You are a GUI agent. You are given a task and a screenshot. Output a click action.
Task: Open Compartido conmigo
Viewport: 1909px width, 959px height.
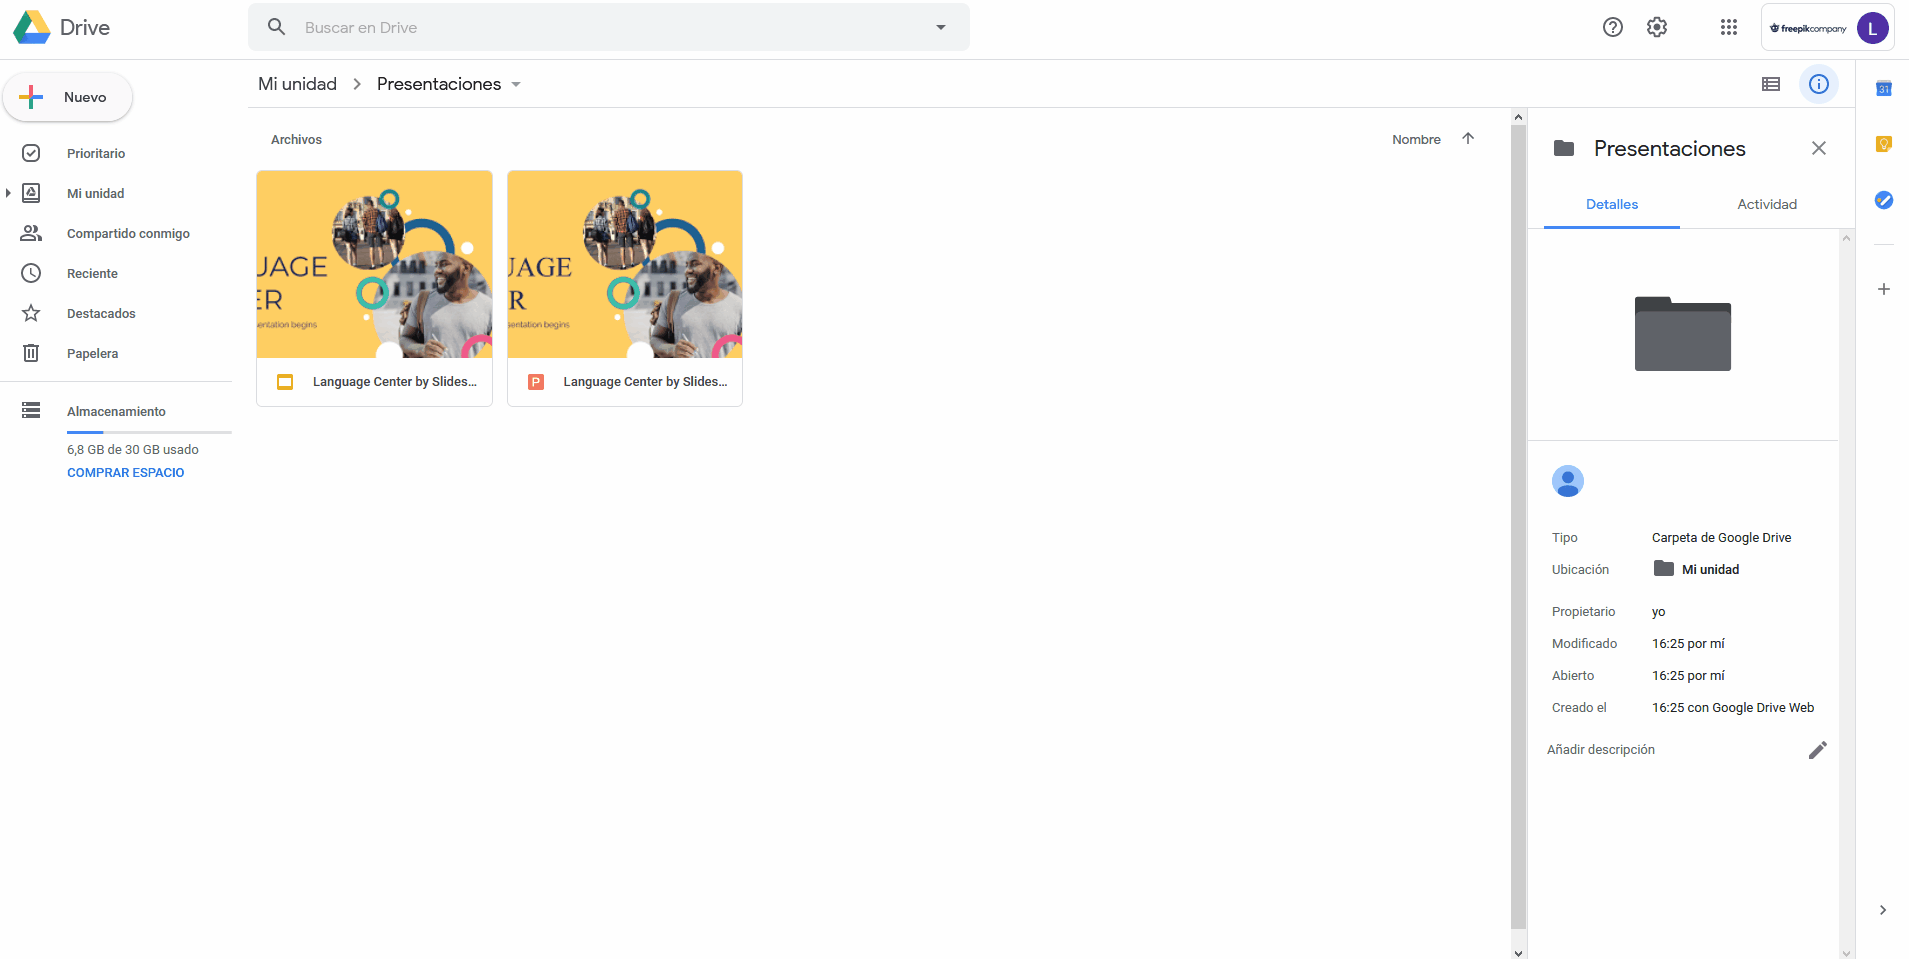pos(128,233)
